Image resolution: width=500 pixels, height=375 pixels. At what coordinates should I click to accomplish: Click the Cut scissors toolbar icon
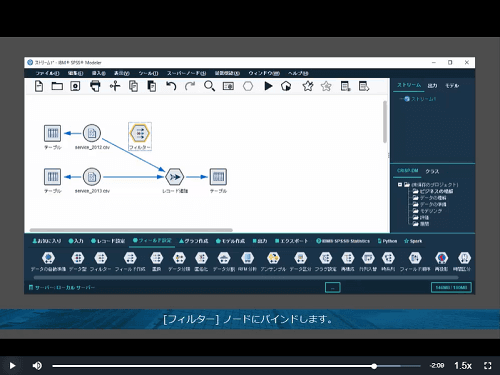115,86
